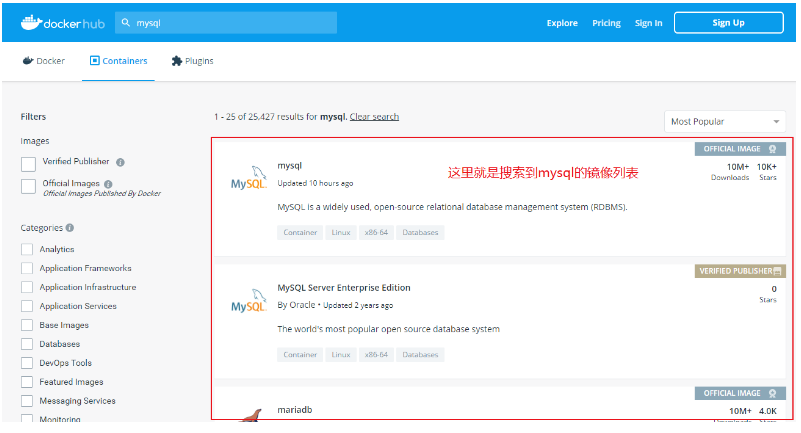Click the Plugins puzzle piece icon
The image size is (801, 433).
177,61
